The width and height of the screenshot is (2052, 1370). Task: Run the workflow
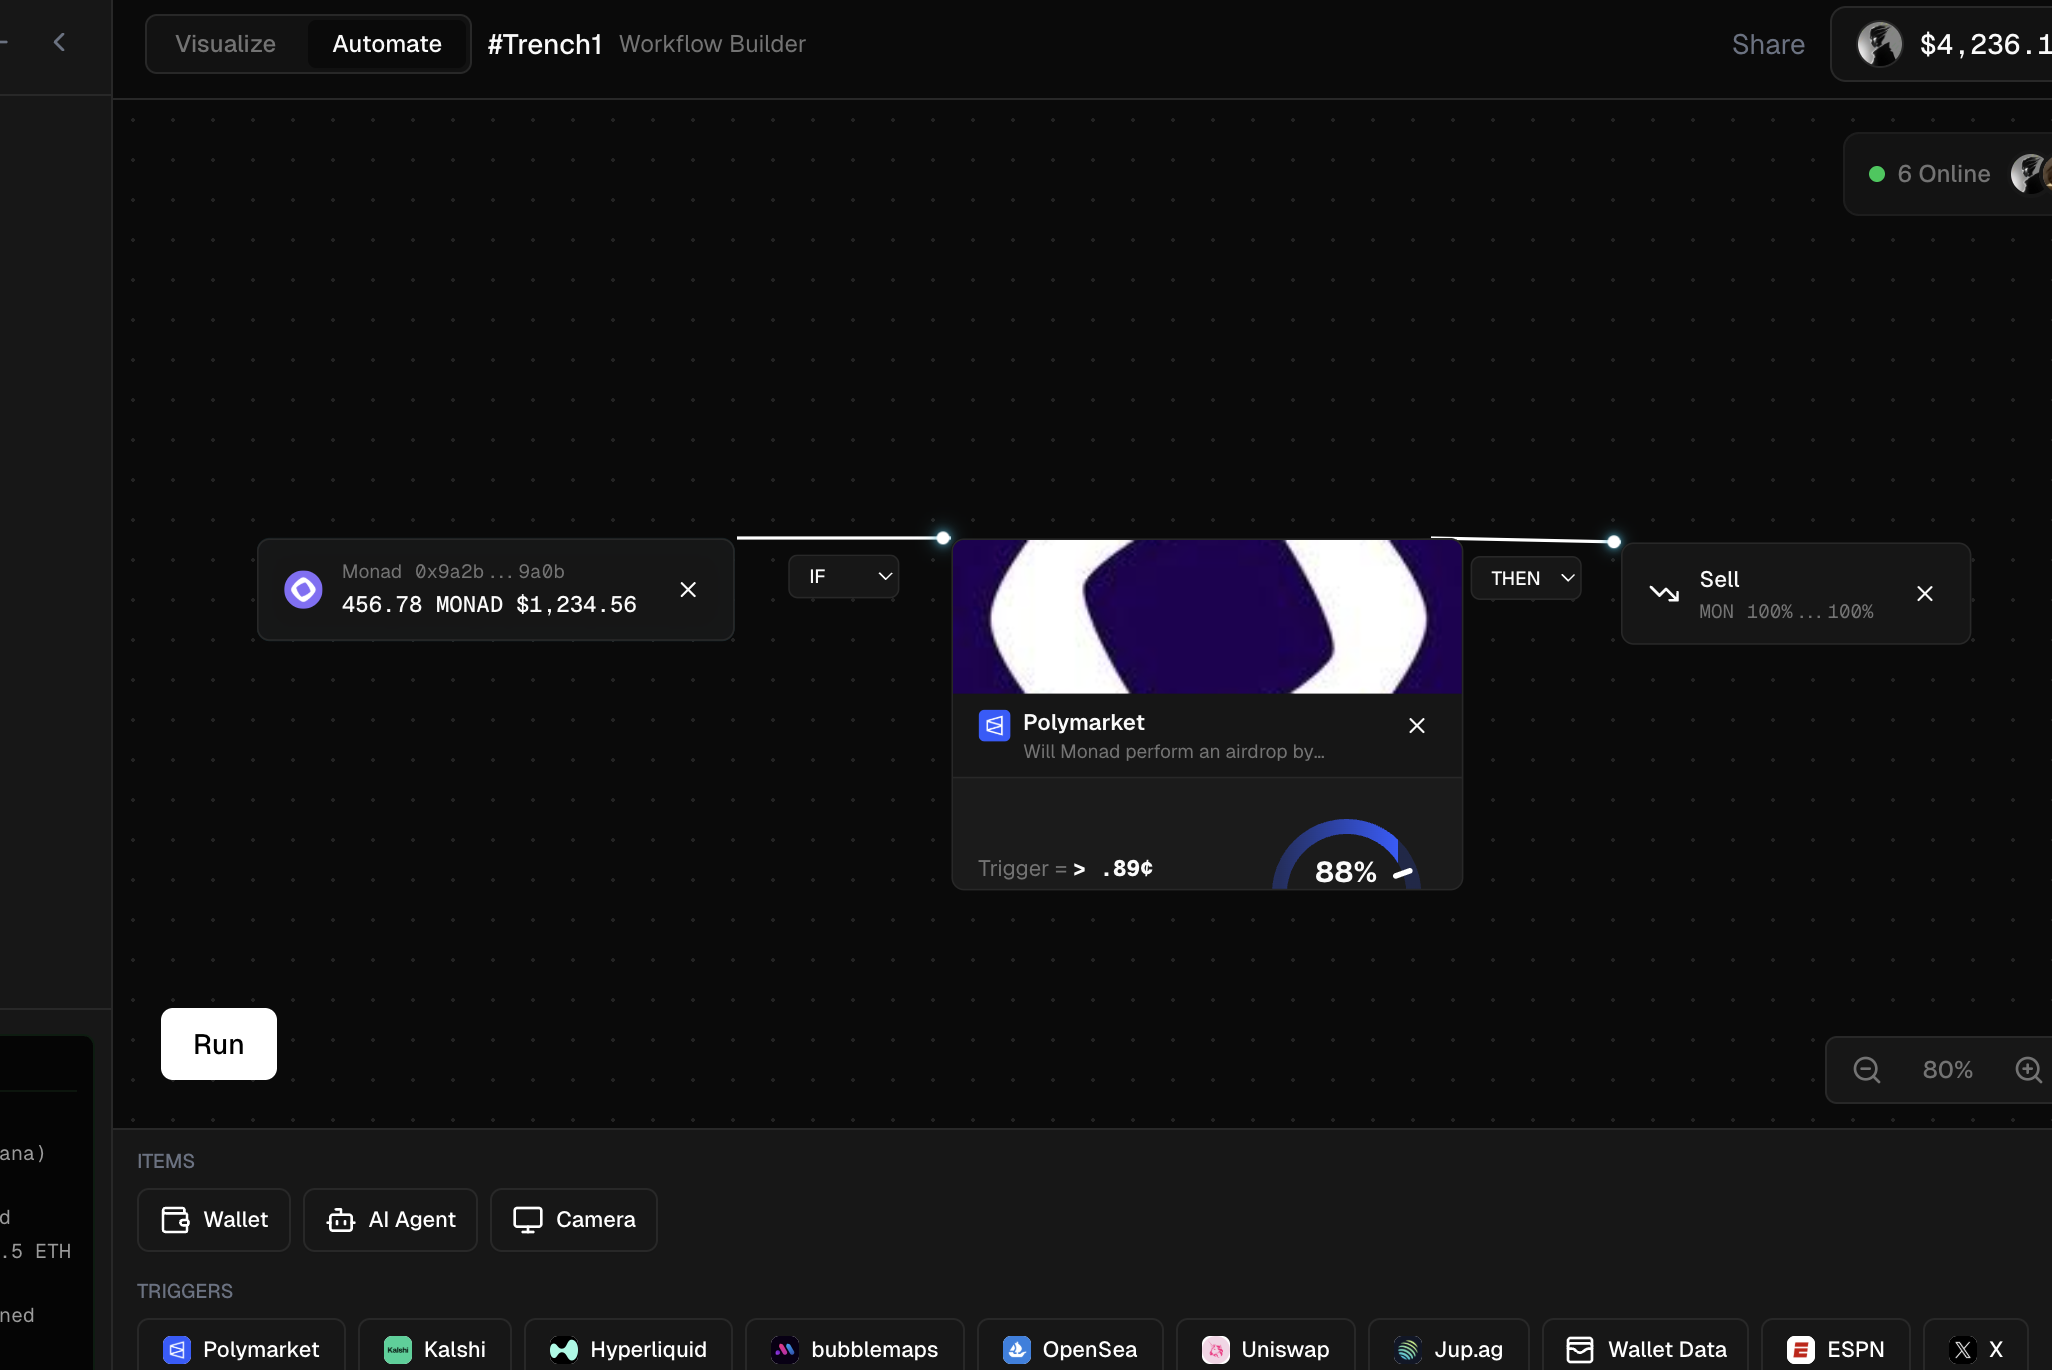(218, 1044)
